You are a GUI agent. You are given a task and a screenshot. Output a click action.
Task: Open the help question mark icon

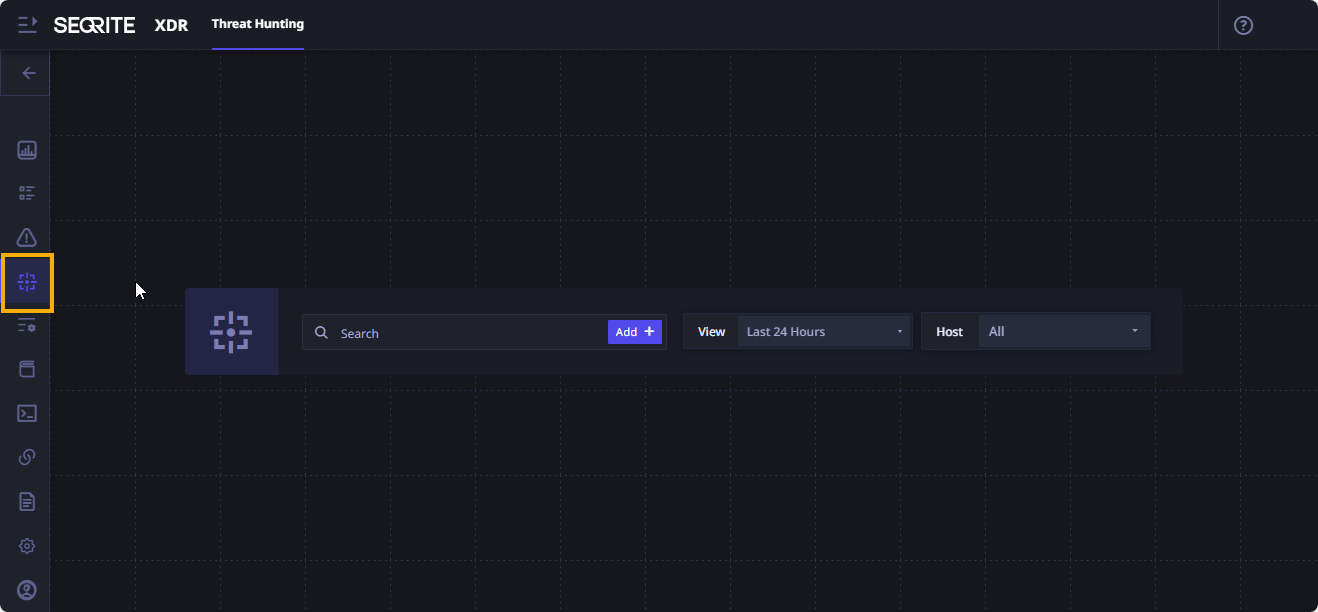1243,25
